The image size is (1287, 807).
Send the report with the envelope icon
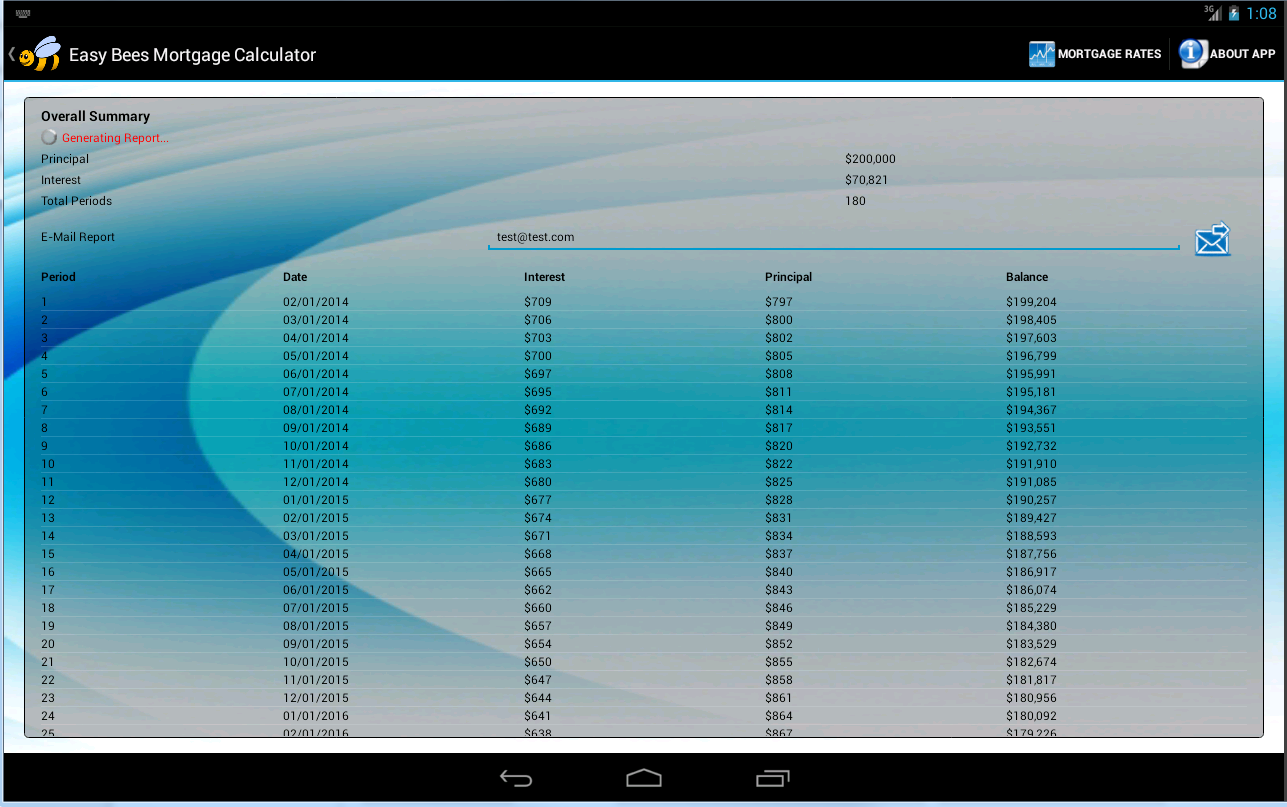(x=1212, y=239)
